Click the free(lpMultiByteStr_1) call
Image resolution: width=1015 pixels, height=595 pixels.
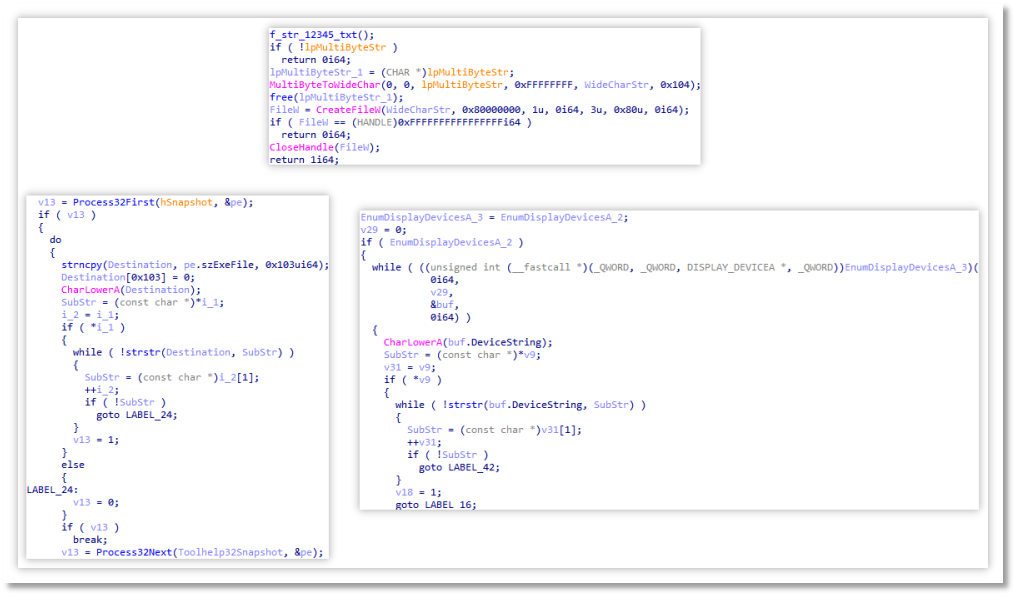coord(336,97)
